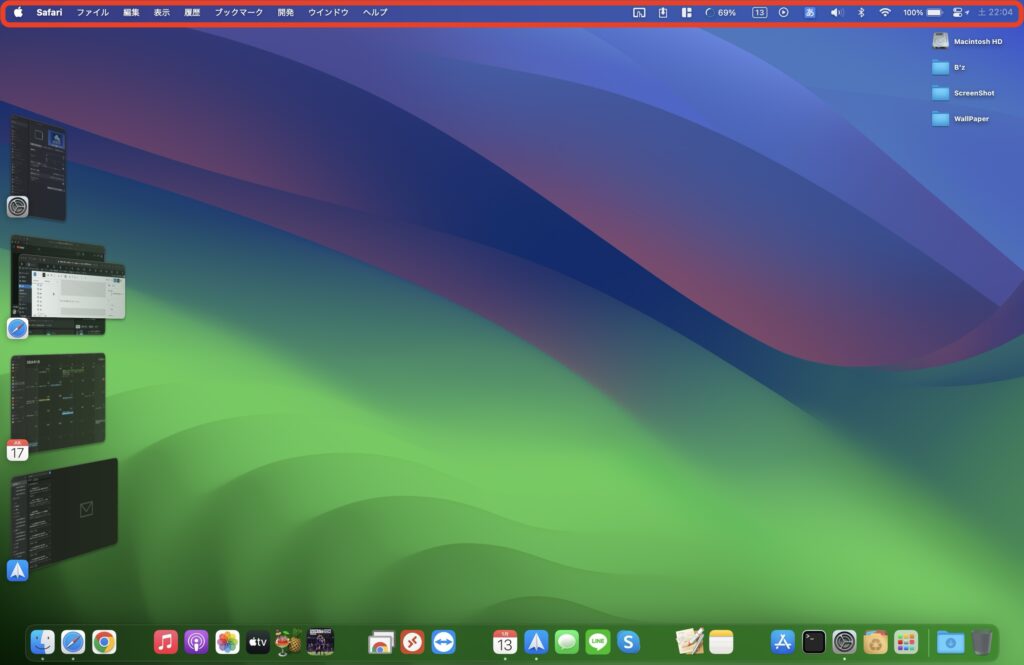Image resolution: width=1024 pixels, height=665 pixels.
Task: Launch the Photos app from Dock
Action: (x=228, y=642)
